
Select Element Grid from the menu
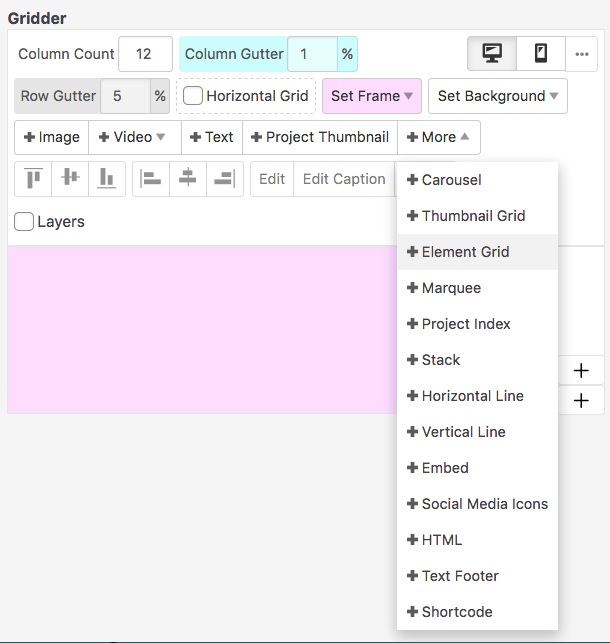(465, 252)
